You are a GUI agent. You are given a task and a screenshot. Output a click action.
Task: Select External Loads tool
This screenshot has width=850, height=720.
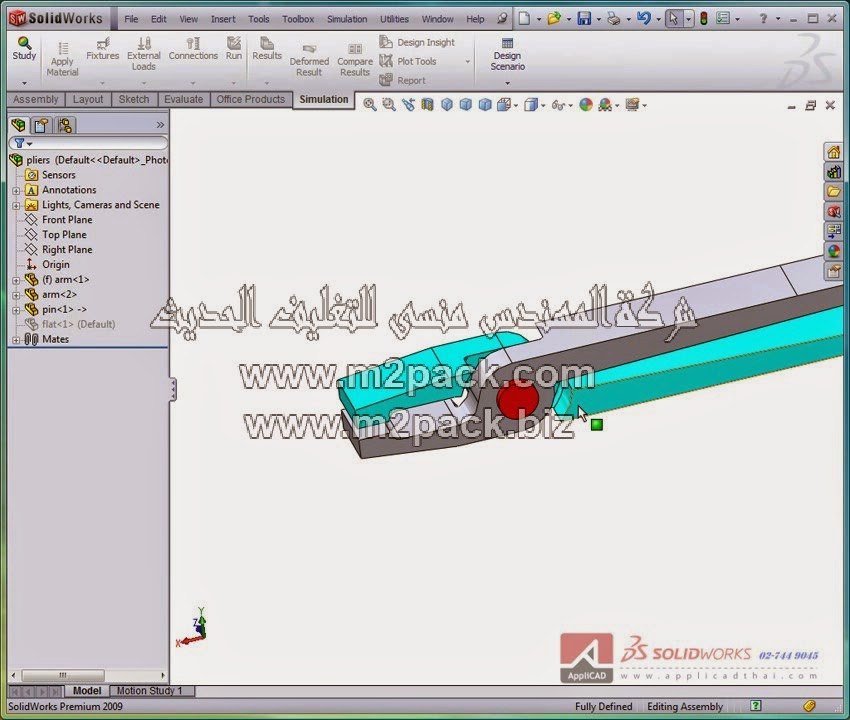tap(144, 54)
